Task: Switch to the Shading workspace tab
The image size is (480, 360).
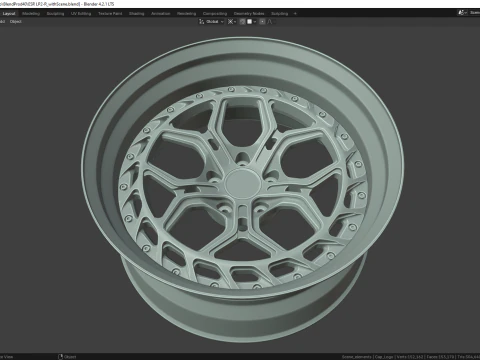Action: [137, 14]
